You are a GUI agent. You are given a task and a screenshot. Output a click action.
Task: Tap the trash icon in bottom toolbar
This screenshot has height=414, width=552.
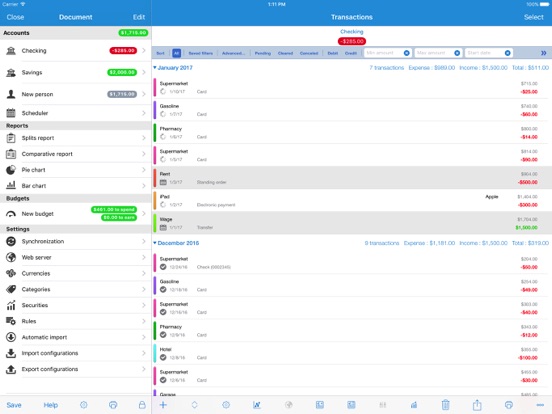click(445, 405)
